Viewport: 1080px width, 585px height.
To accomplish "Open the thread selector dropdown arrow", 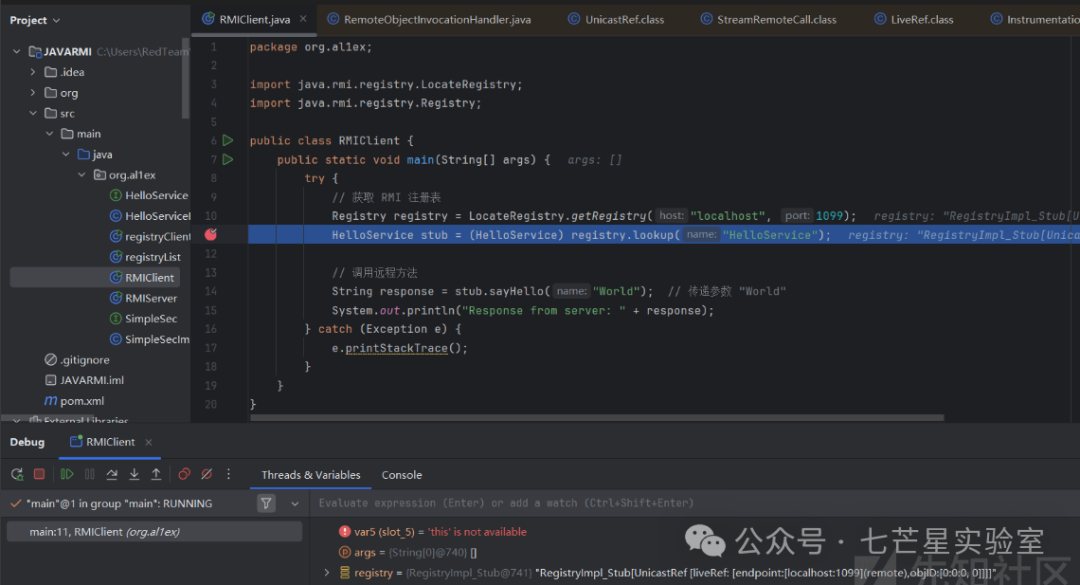I will coord(295,504).
